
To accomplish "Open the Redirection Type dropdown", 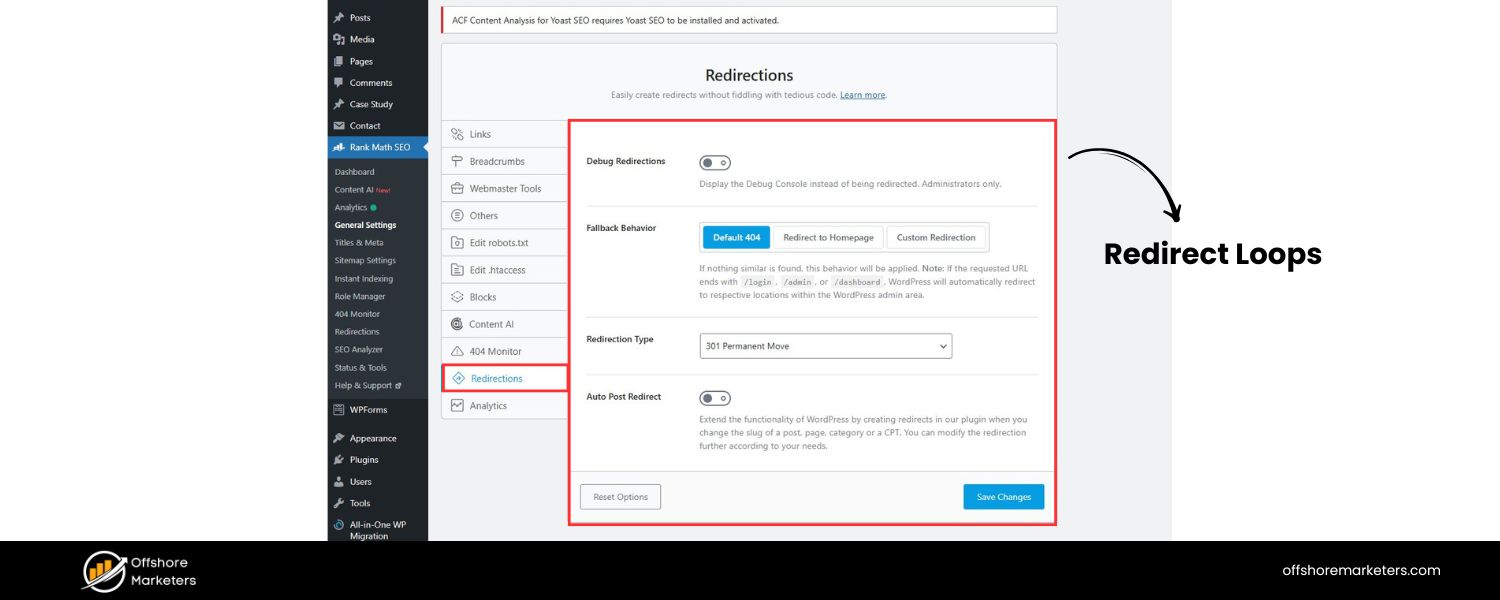I will pos(825,346).
